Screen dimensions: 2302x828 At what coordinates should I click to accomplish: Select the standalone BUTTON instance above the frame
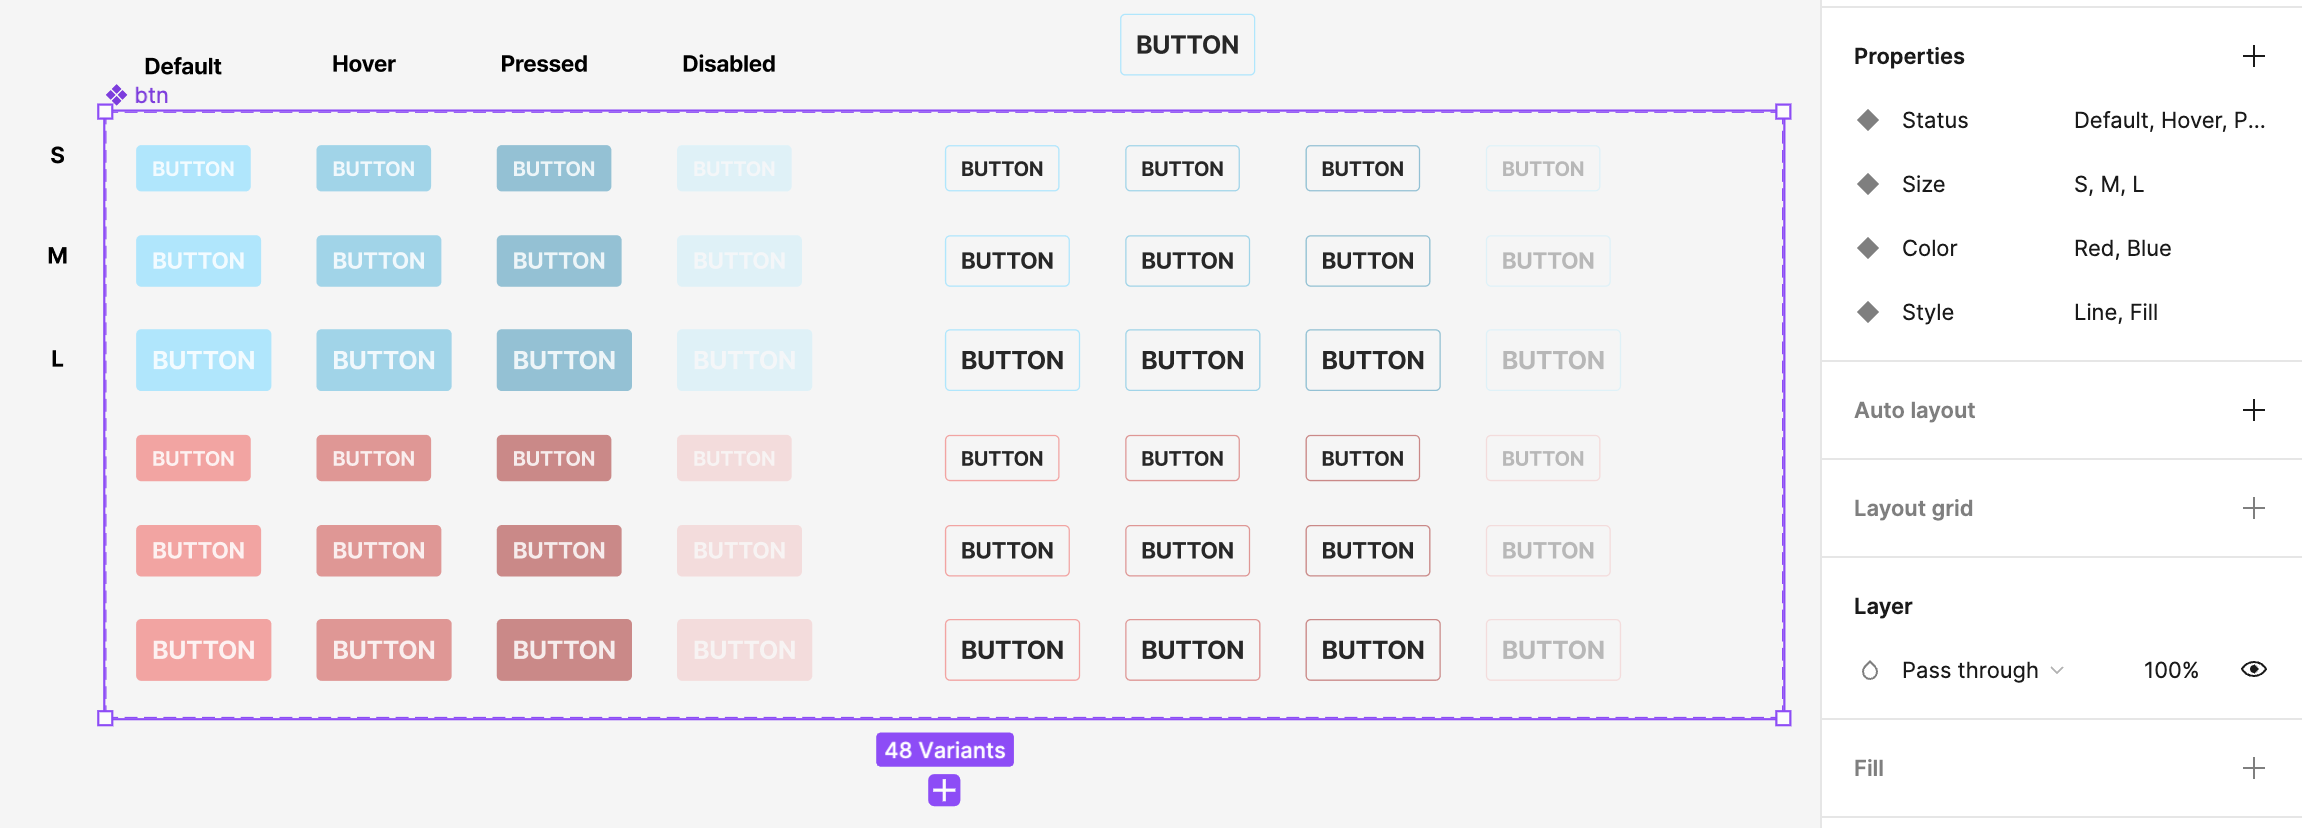[x=1187, y=45]
